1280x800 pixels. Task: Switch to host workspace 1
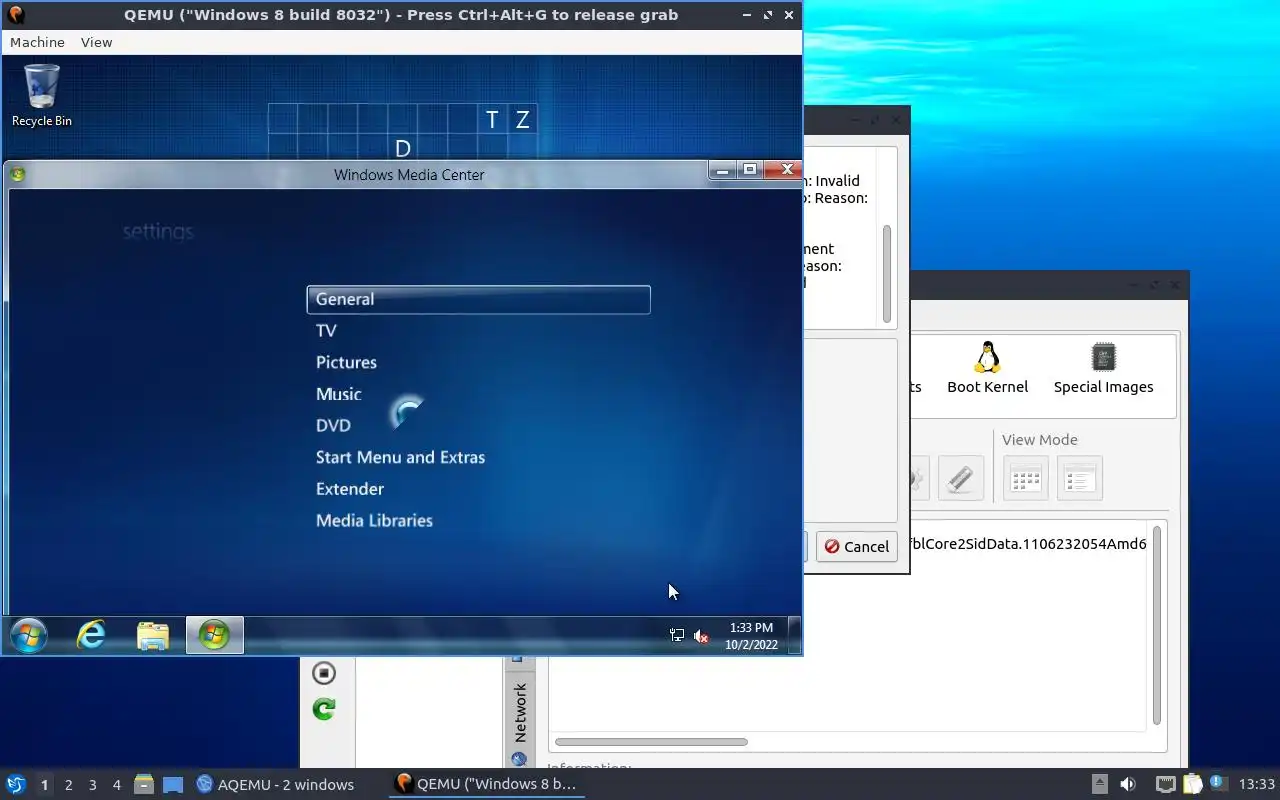pyautogui.click(x=44, y=784)
